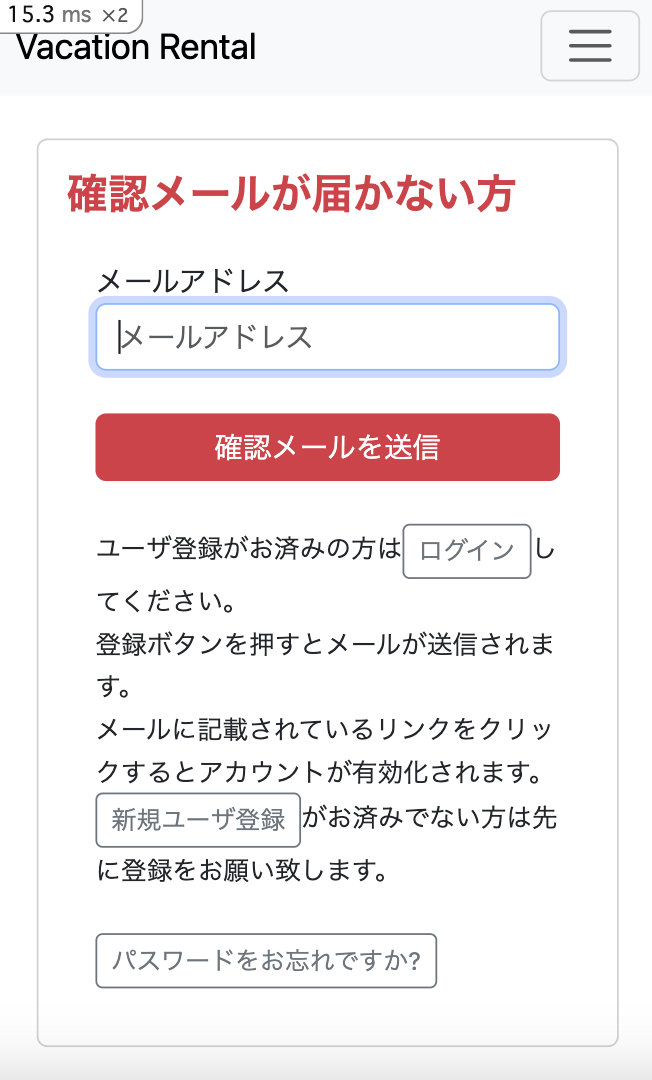Open パスワードをお忘れですか? recovery link
Screen dimensions: 652x1080
266,961
